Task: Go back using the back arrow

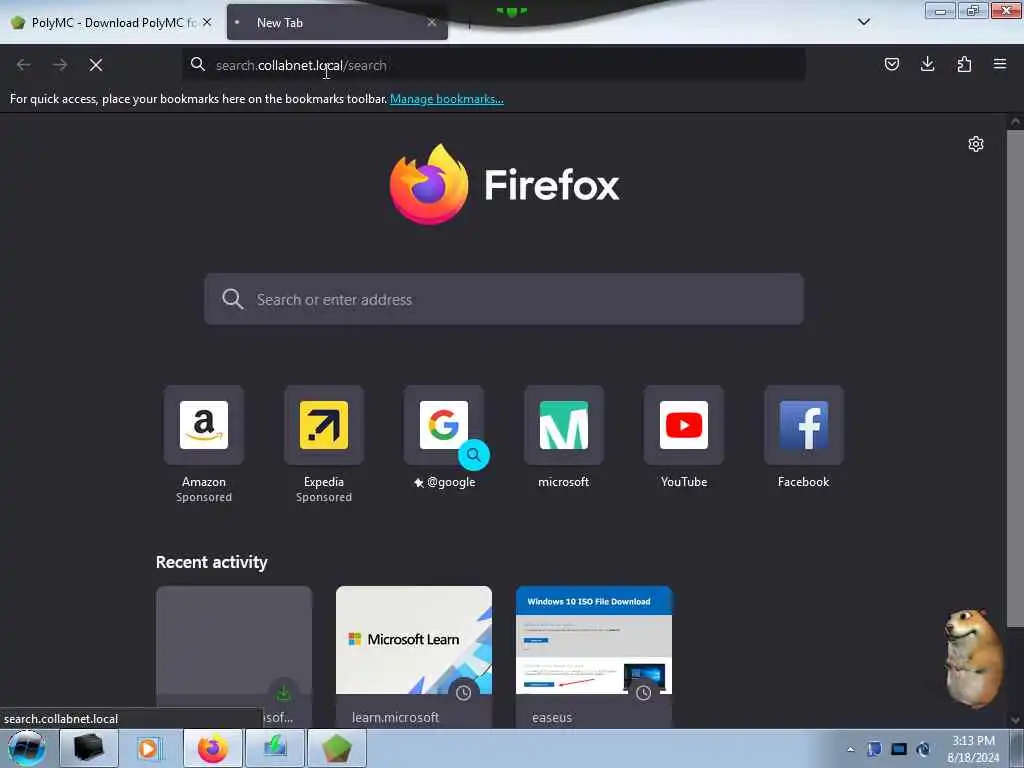Action: tap(24, 65)
